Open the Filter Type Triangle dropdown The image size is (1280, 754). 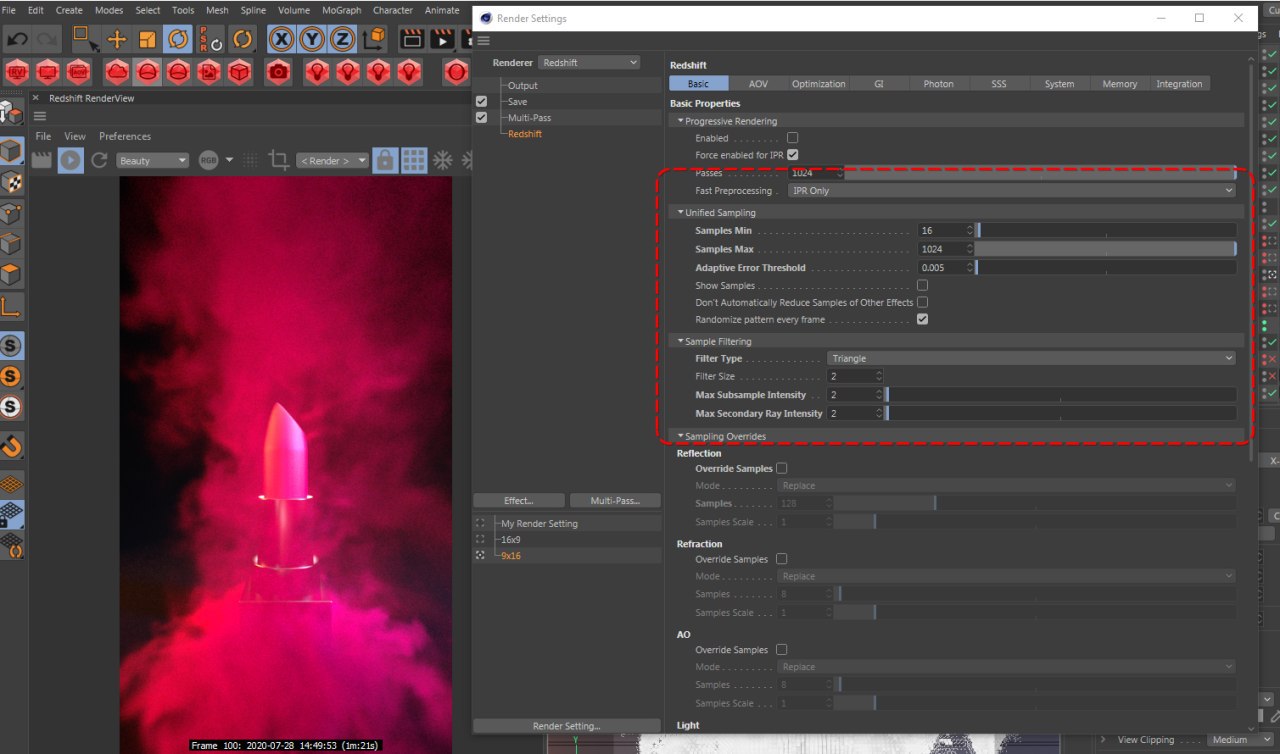(x=1031, y=358)
